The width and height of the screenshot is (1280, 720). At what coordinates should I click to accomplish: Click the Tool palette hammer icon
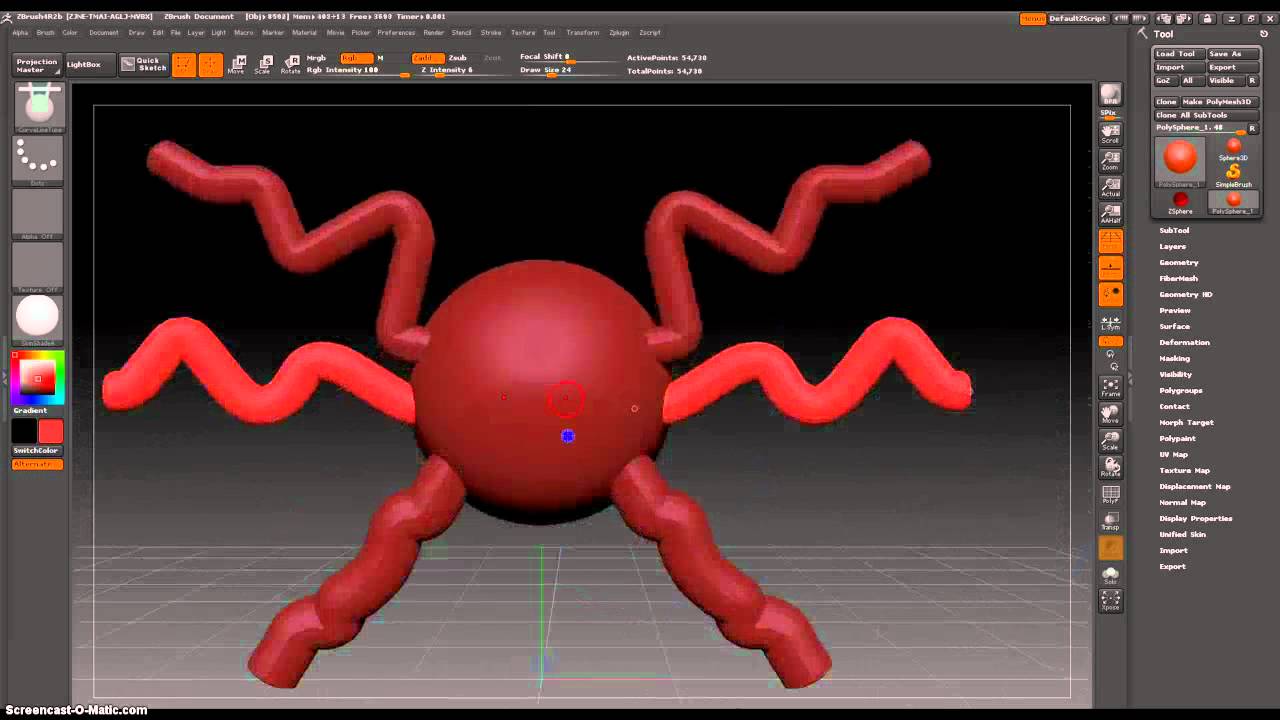point(1142,33)
